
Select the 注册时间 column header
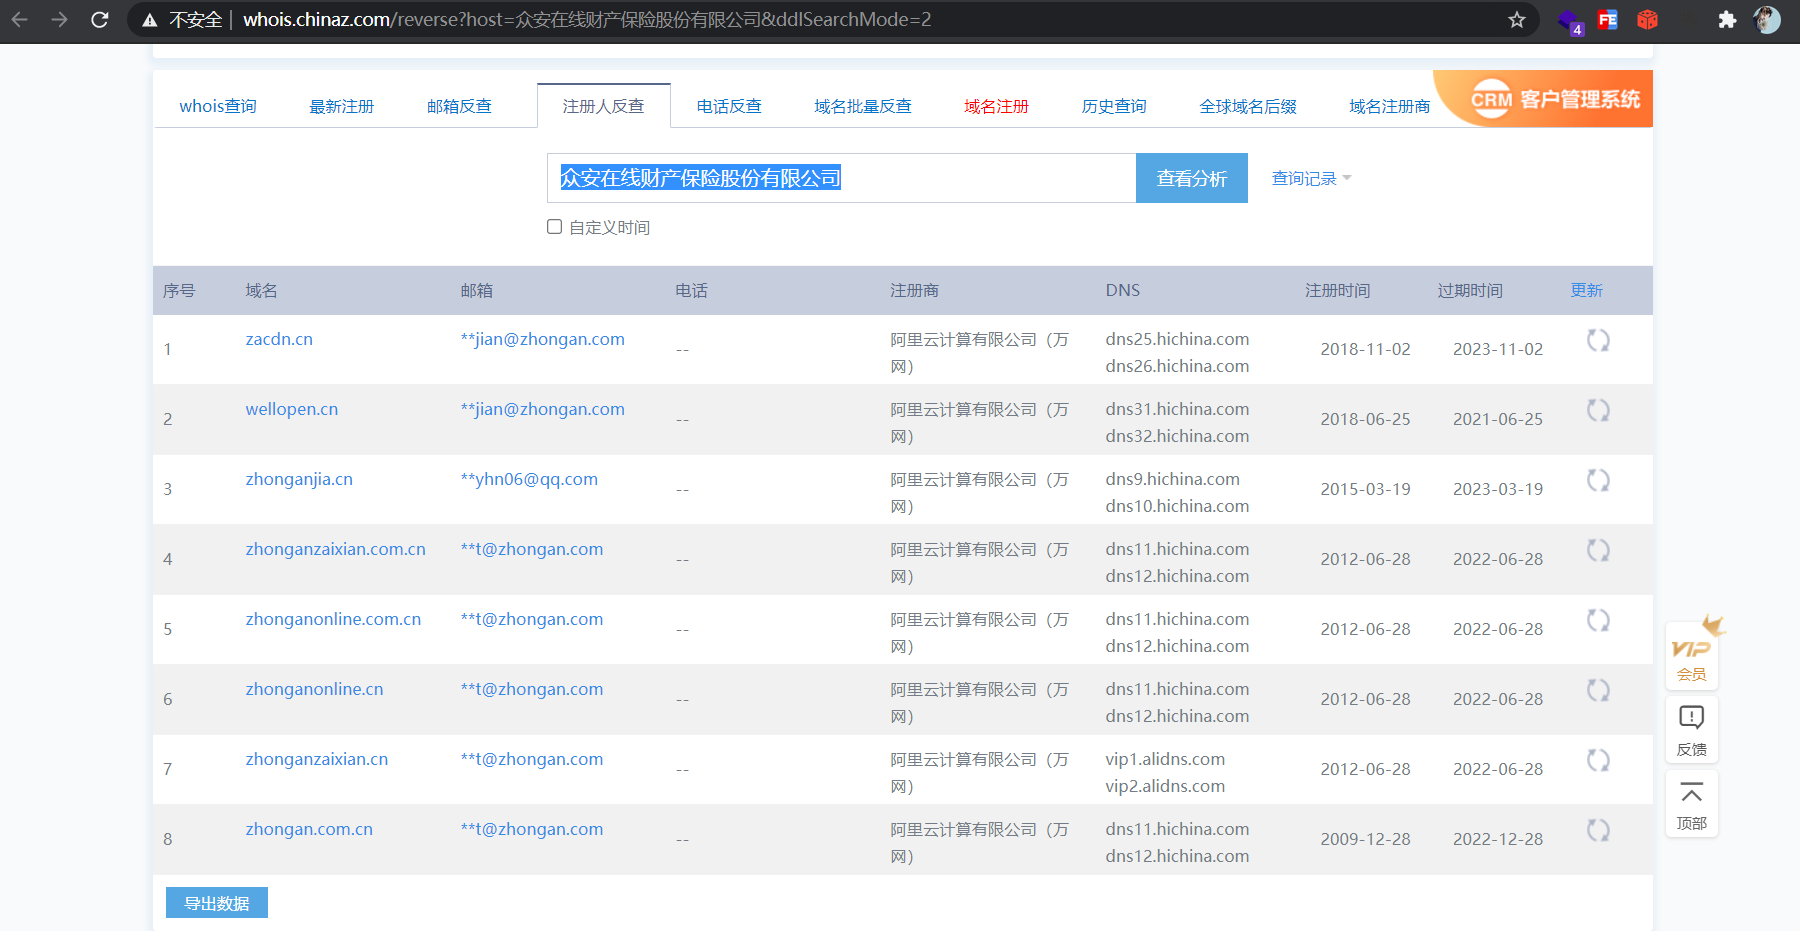1338,290
